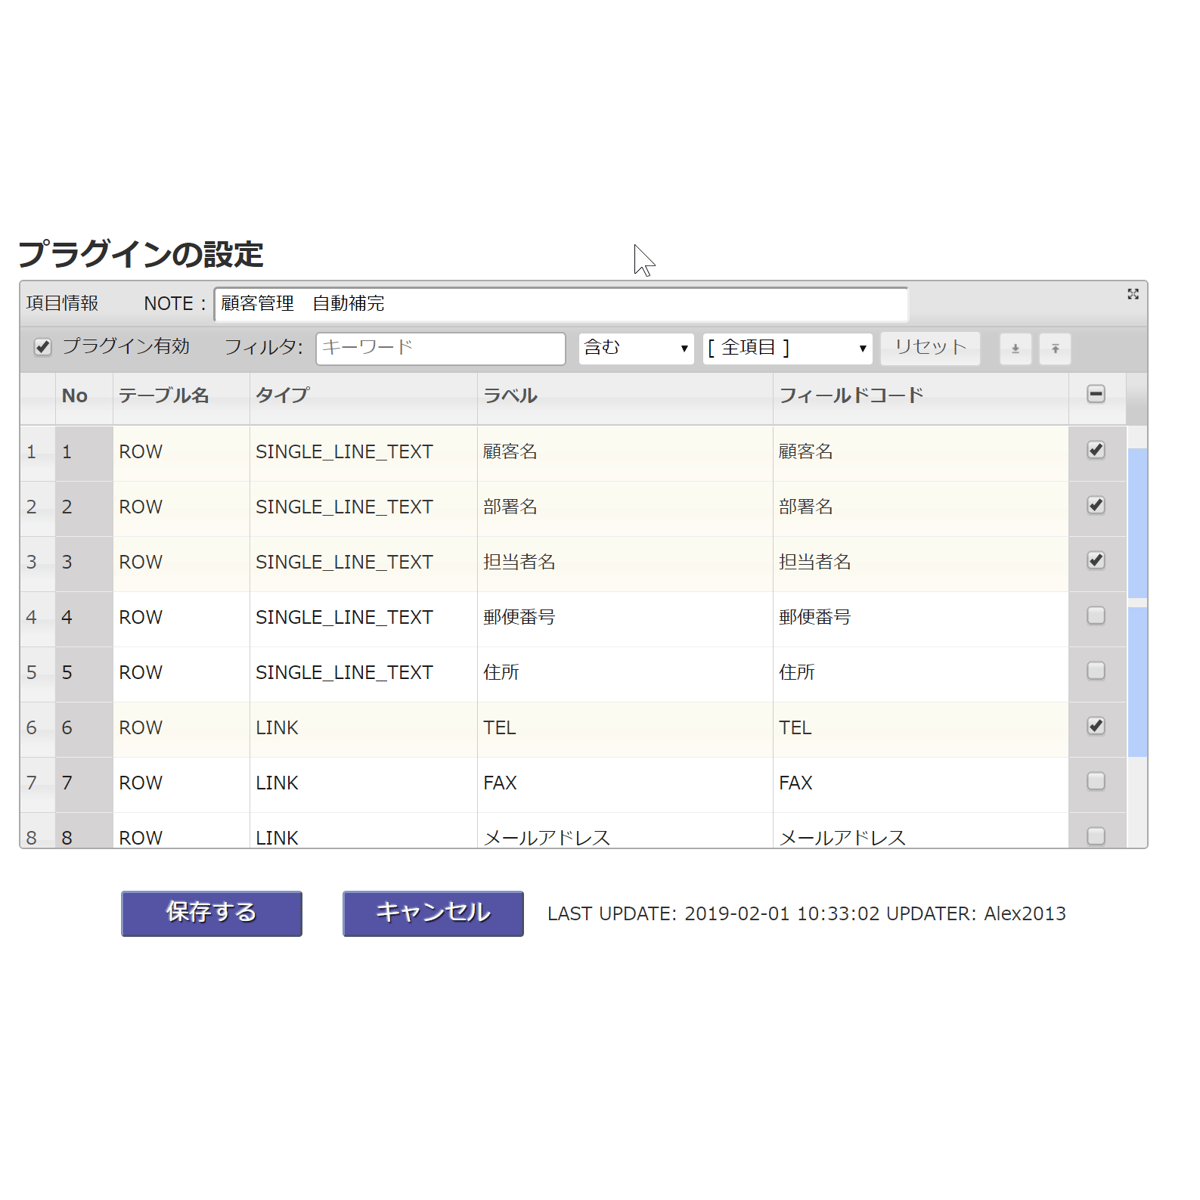Open the 含む filter condition dropdown
This screenshot has width=1200, height=1200.
pyautogui.click(x=636, y=348)
